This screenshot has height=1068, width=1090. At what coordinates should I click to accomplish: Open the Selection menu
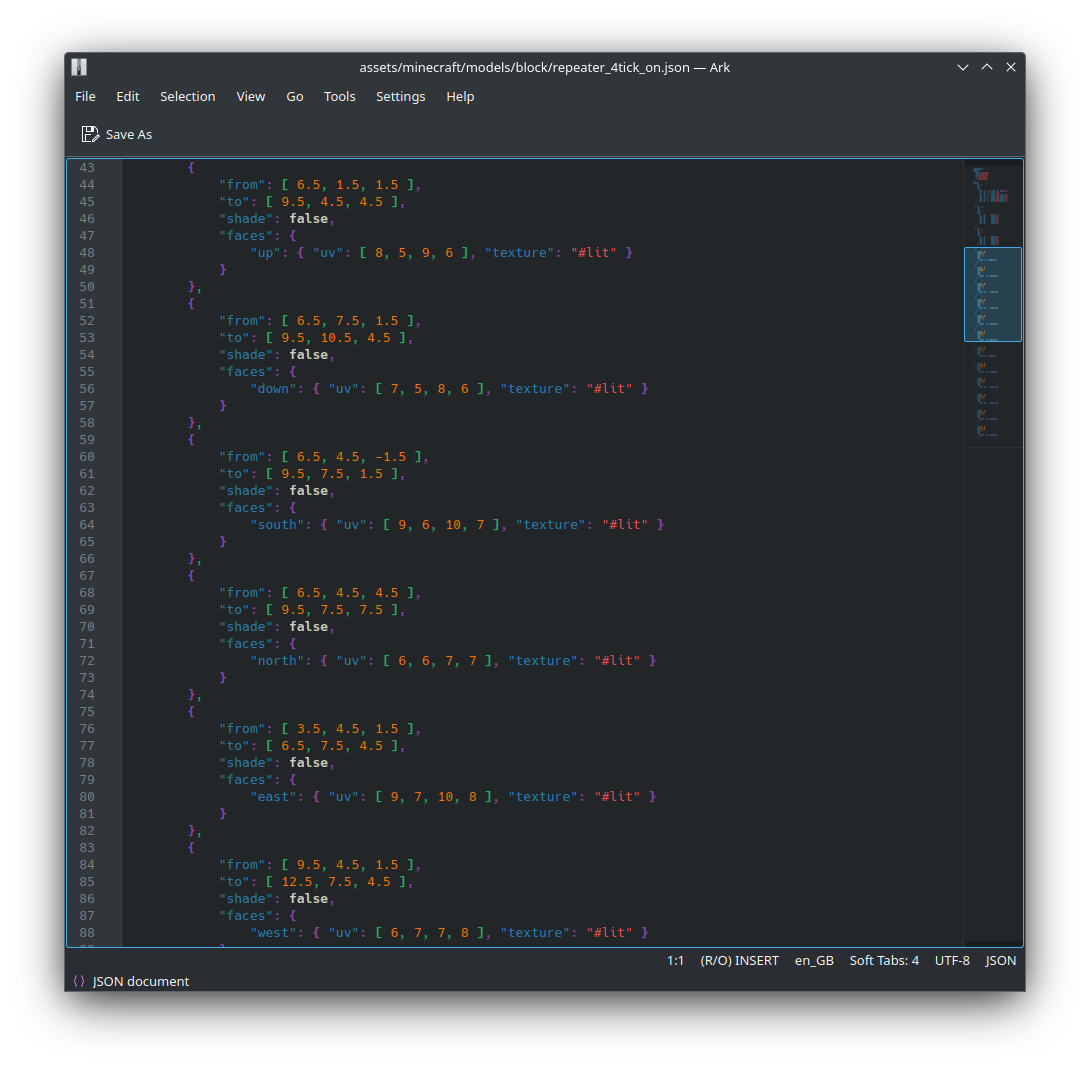(x=188, y=97)
